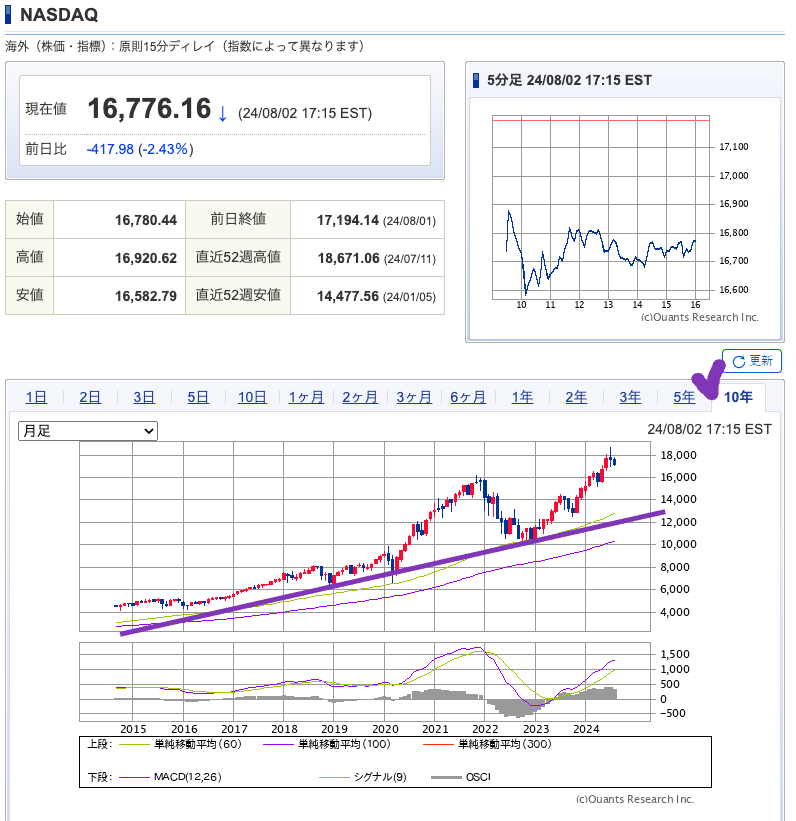
Task: Switch chart to 5年 period
Action: (x=684, y=397)
